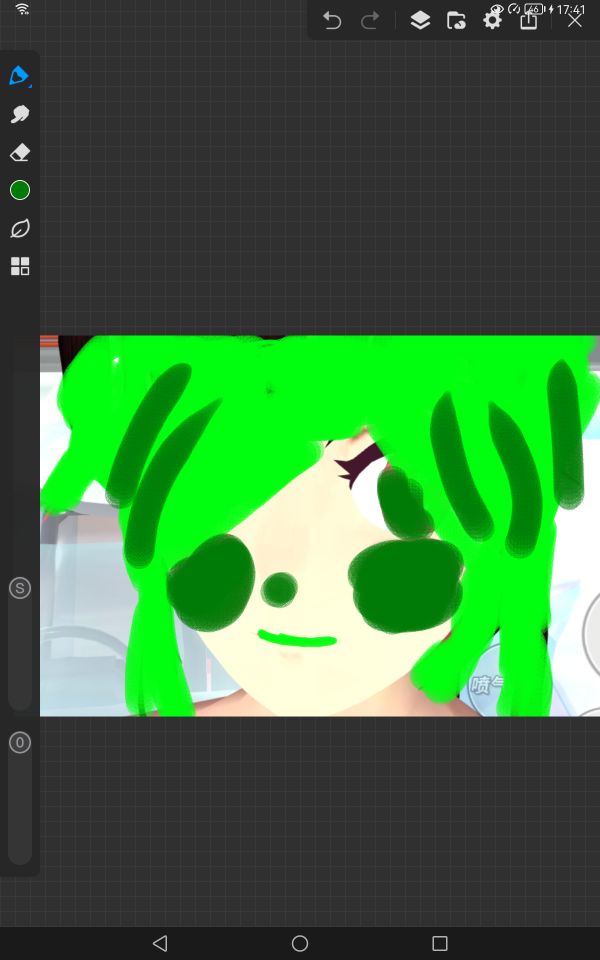The height and width of the screenshot is (960, 600).
Task: Undo the last stroke
Action: pyautogui.click(x=332, y=21)
